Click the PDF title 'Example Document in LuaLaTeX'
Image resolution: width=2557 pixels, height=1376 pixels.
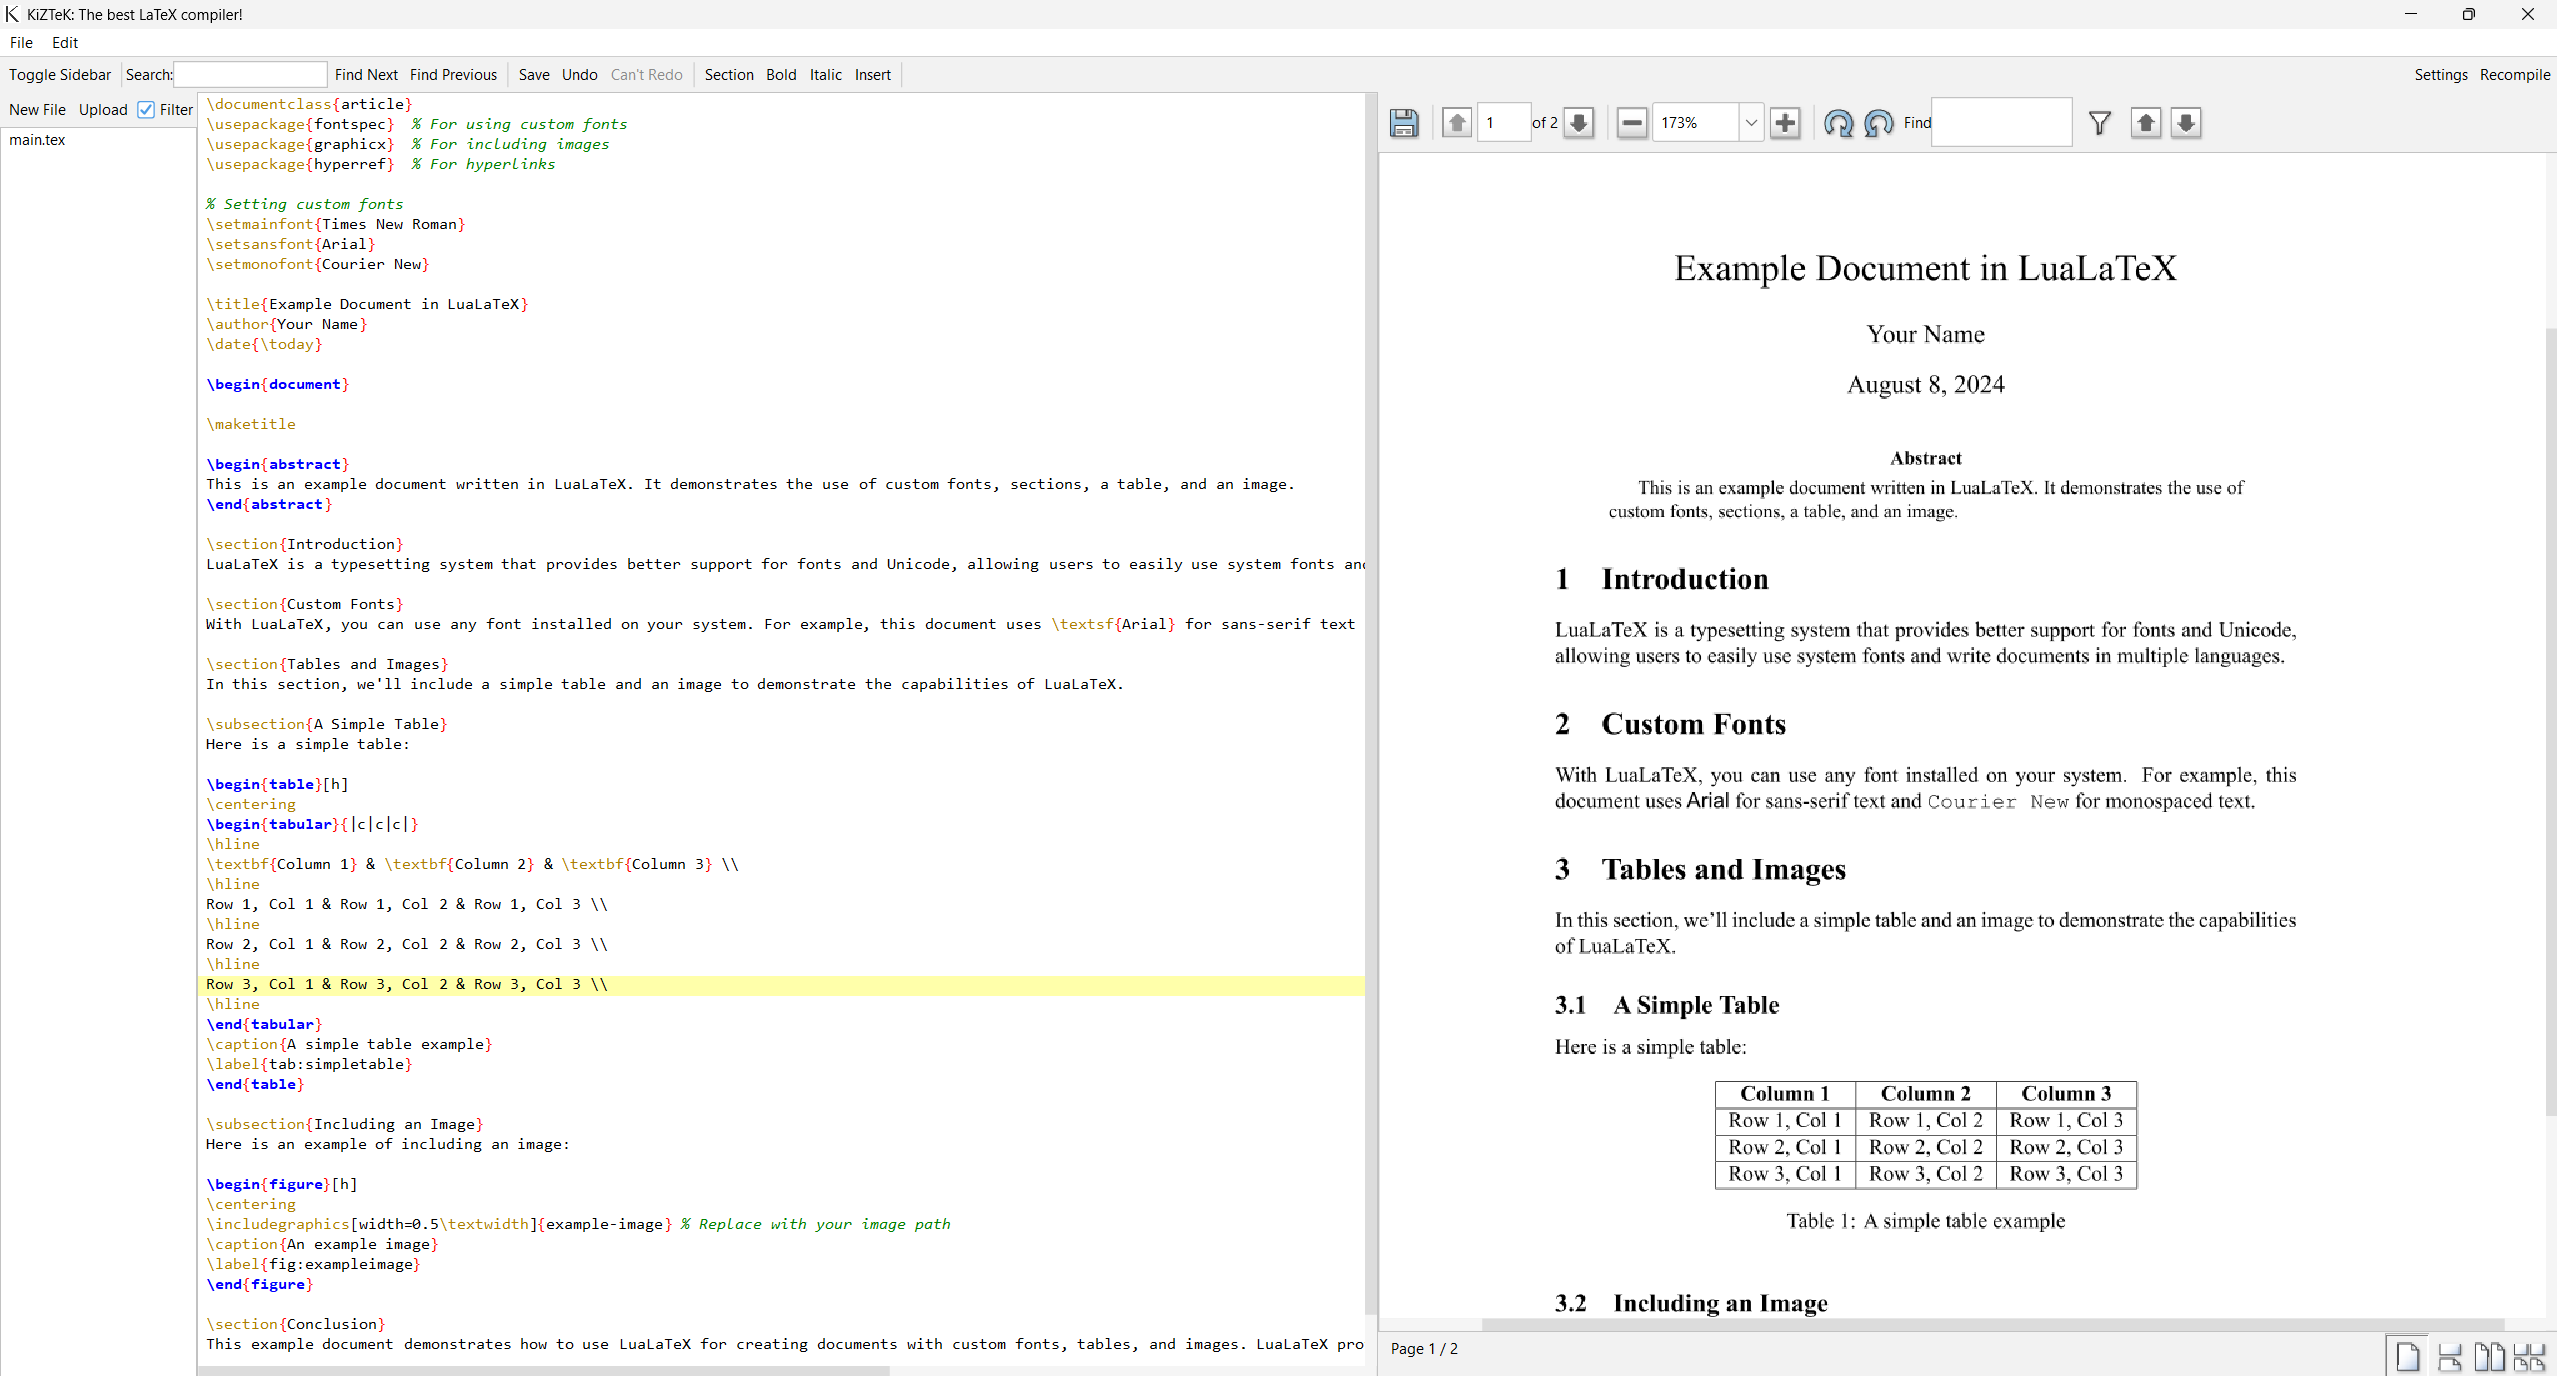[1925, 268]
